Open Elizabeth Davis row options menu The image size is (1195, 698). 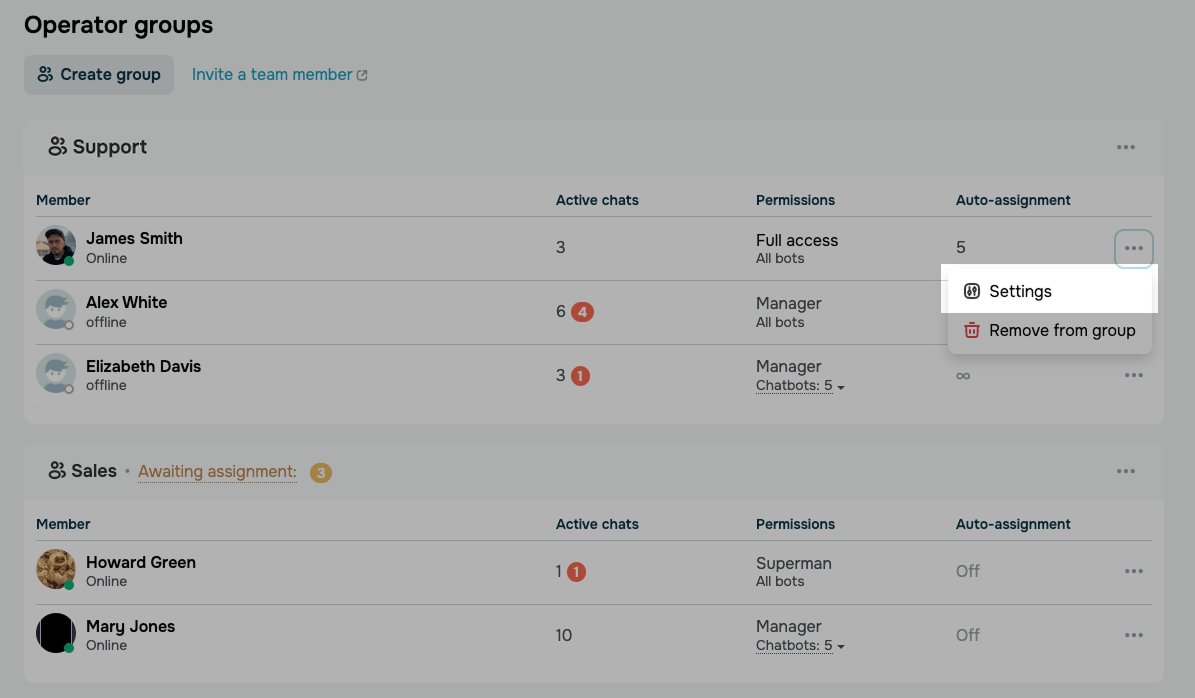(1133, 375)
